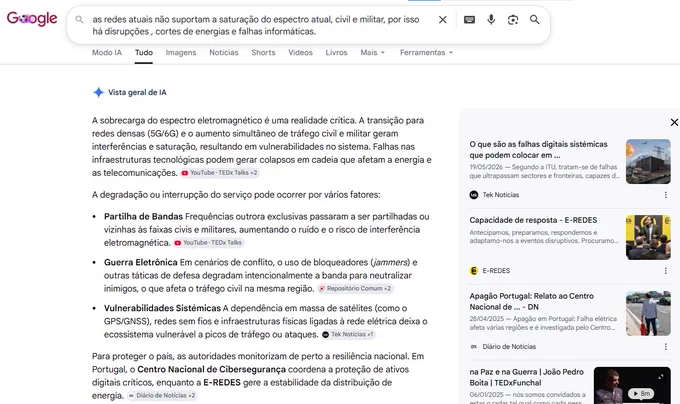This screenshot has height=404, width=680.
Task: Open more options for Tek Notícias result
Action: (x=666, y=195)
